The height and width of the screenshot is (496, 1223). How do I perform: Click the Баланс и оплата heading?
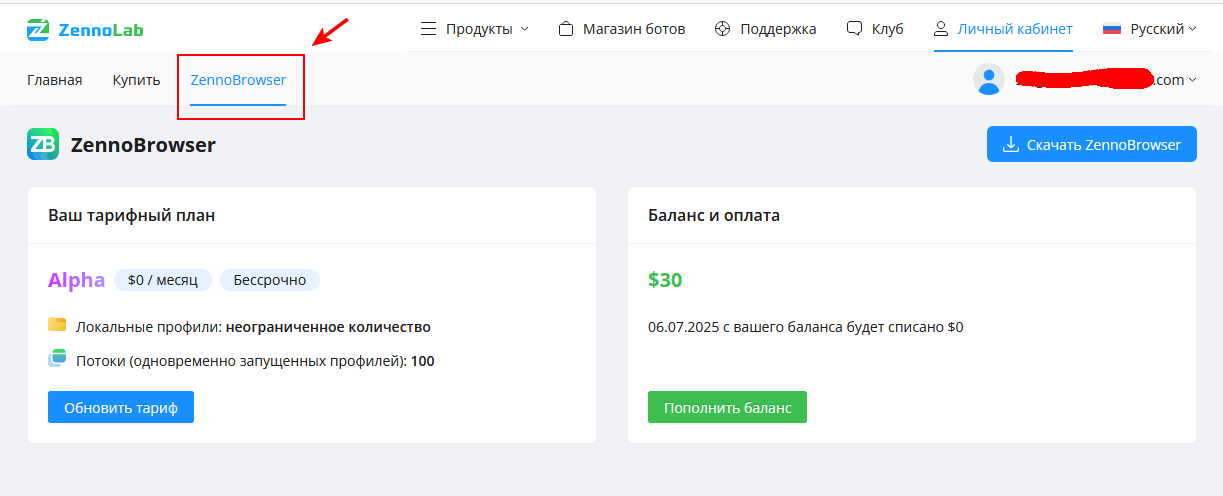tap(714, 215)
